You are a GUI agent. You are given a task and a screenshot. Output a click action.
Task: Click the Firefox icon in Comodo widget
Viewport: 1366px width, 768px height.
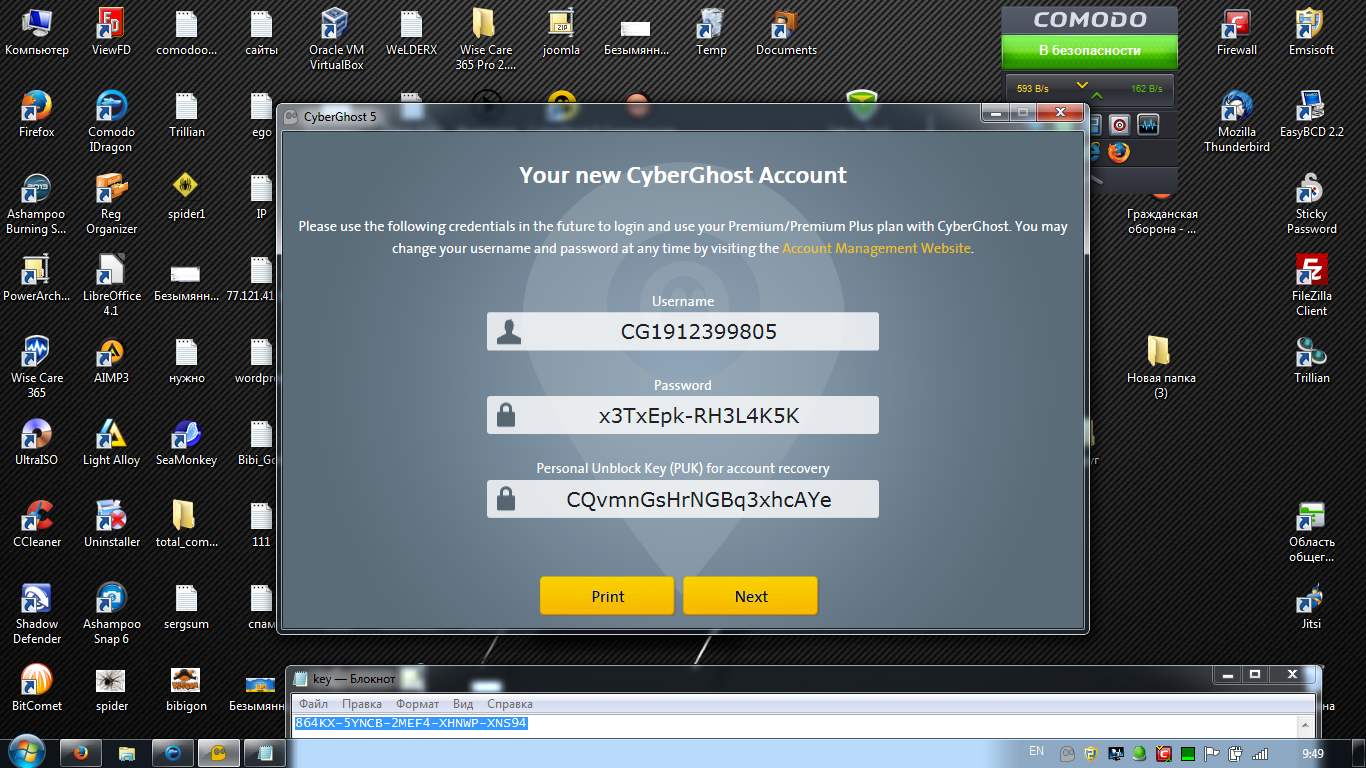pyautogui.click(x=1118, y=152)
